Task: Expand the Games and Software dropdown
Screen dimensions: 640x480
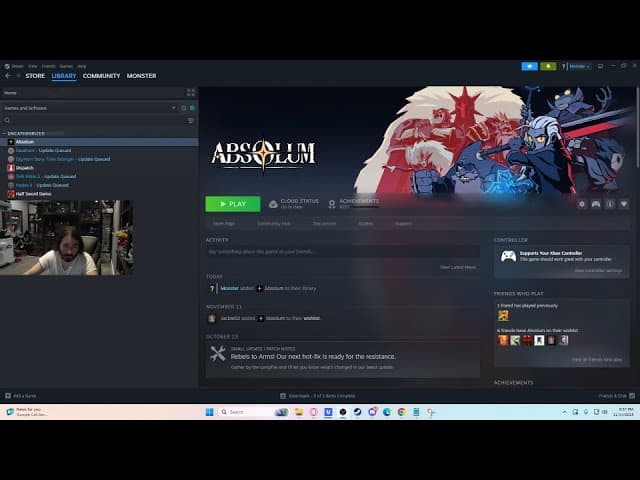Action: tap(173, 107)
